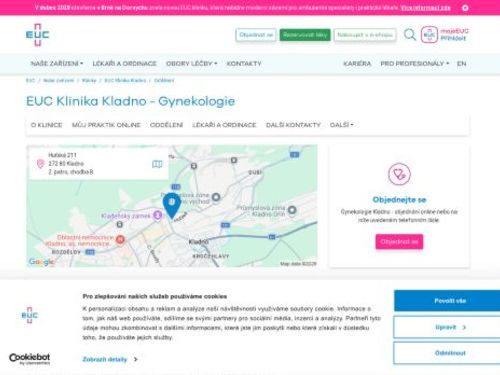500x375 pixels.
Task: Click the 'EUC' breadcrumb link
Action: tap(30, 80)
